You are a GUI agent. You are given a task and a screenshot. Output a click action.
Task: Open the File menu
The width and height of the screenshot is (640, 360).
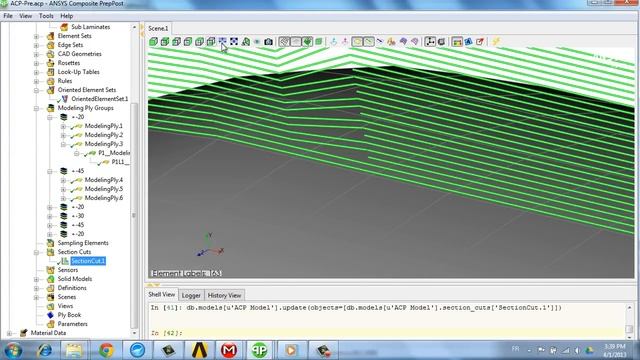[x=8, y=16]
